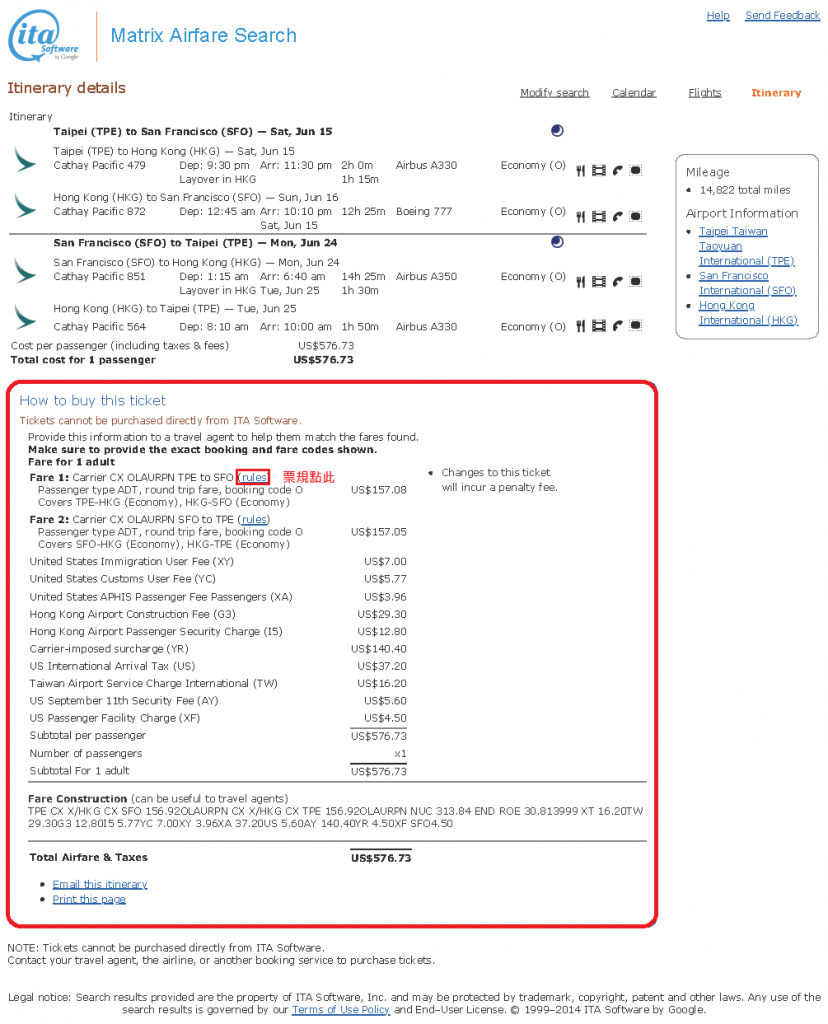Viewport: 828px width, 1024px height.
Task: Click the Taiwan Airport Service Charge International (TW) label
Action: click(x=153, y=683)
